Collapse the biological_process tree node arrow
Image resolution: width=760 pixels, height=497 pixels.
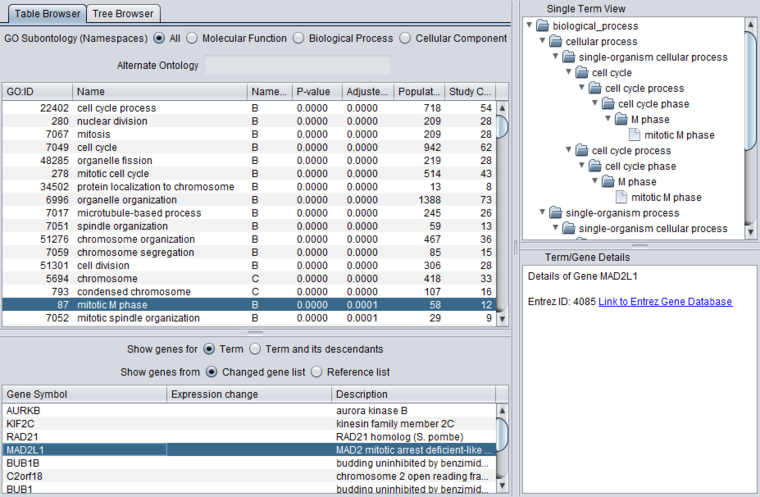[529, 25]
